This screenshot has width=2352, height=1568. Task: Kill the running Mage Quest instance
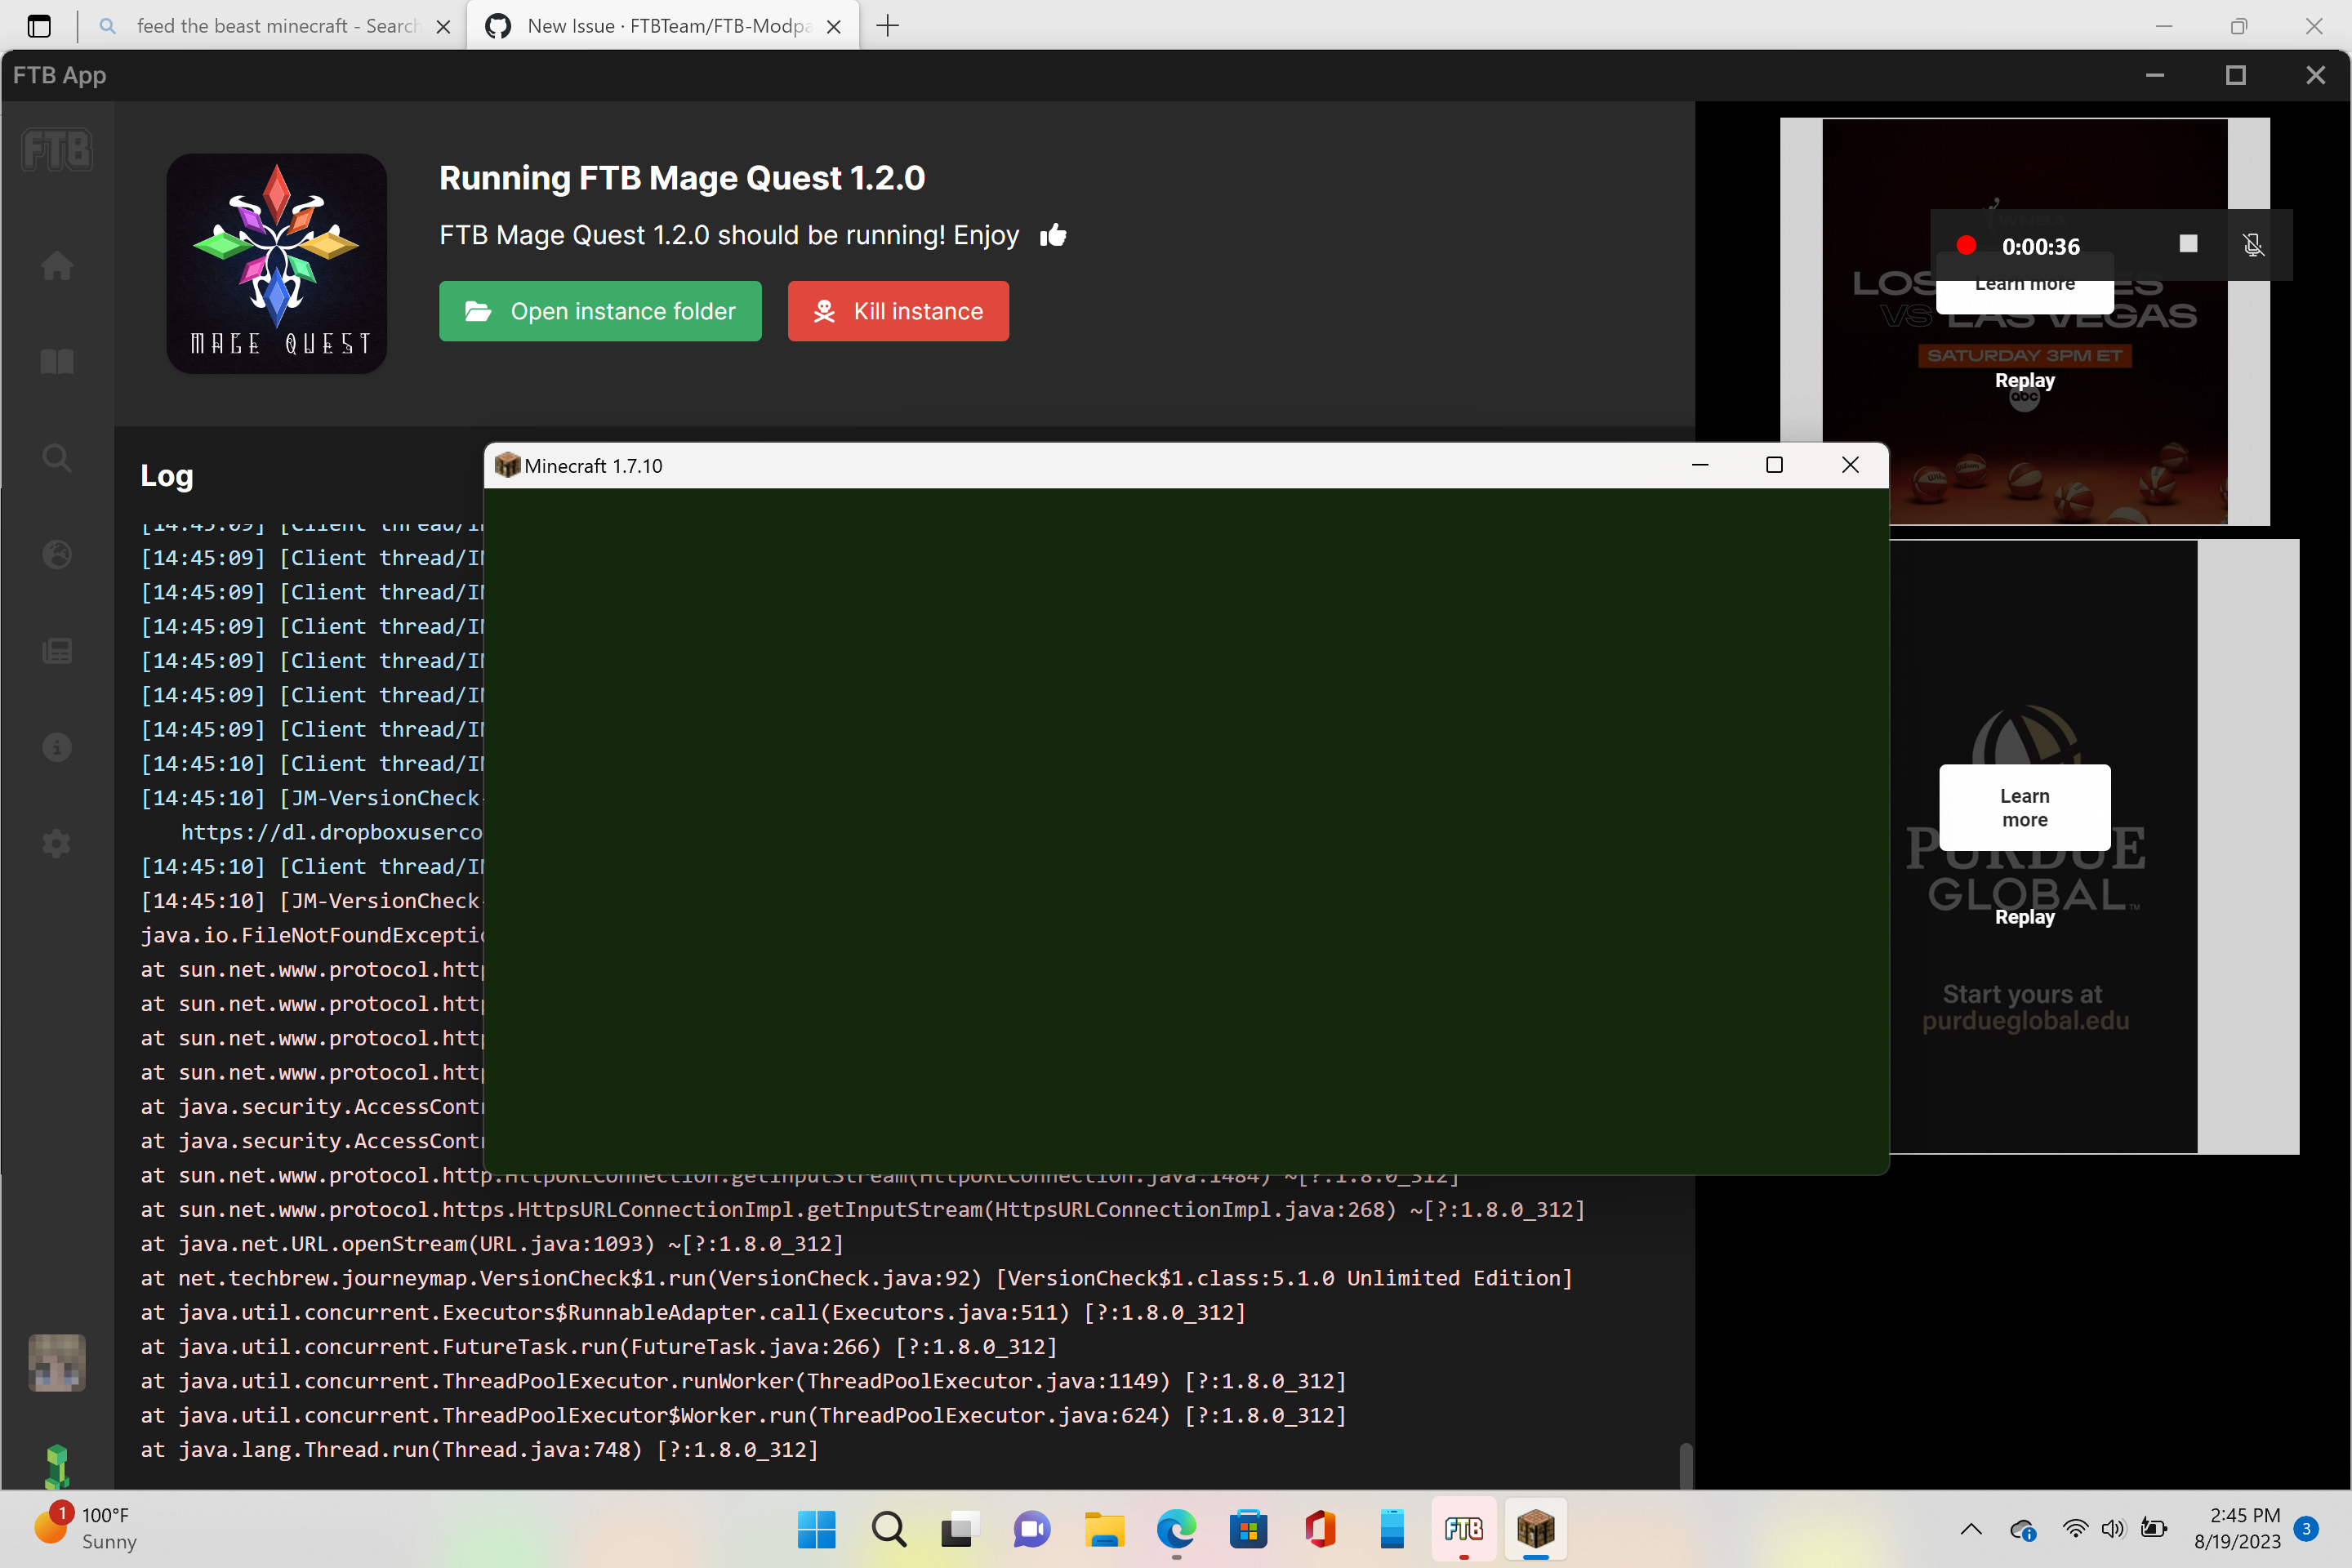tap(897, 311)
